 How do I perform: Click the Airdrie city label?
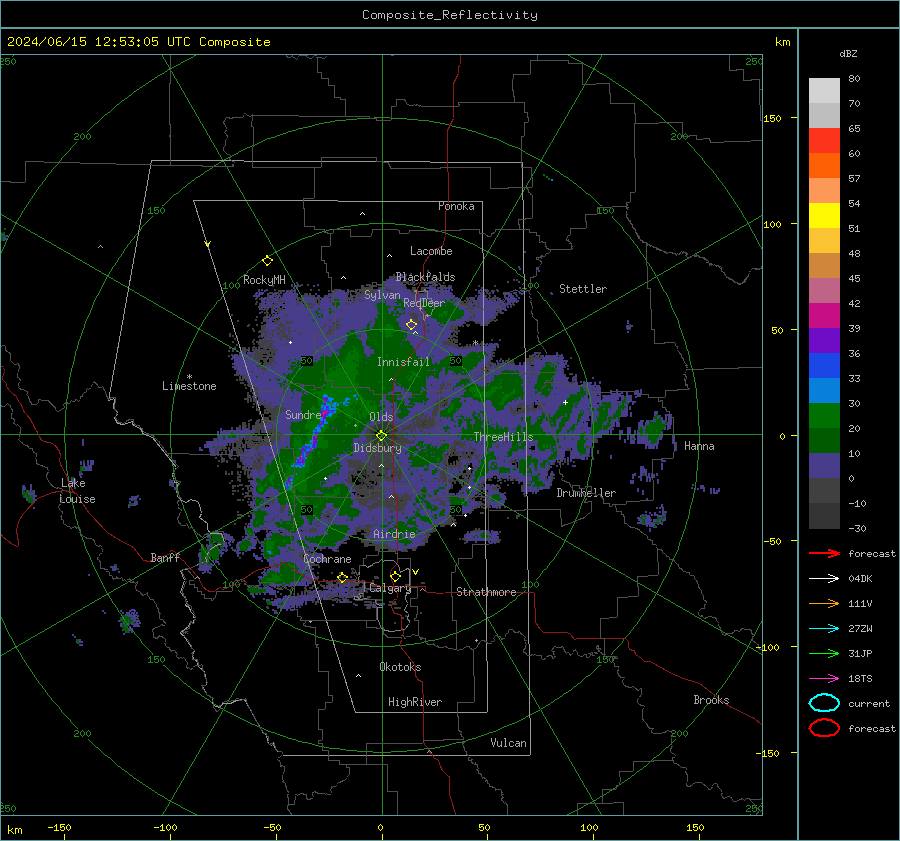click(394, 534)
